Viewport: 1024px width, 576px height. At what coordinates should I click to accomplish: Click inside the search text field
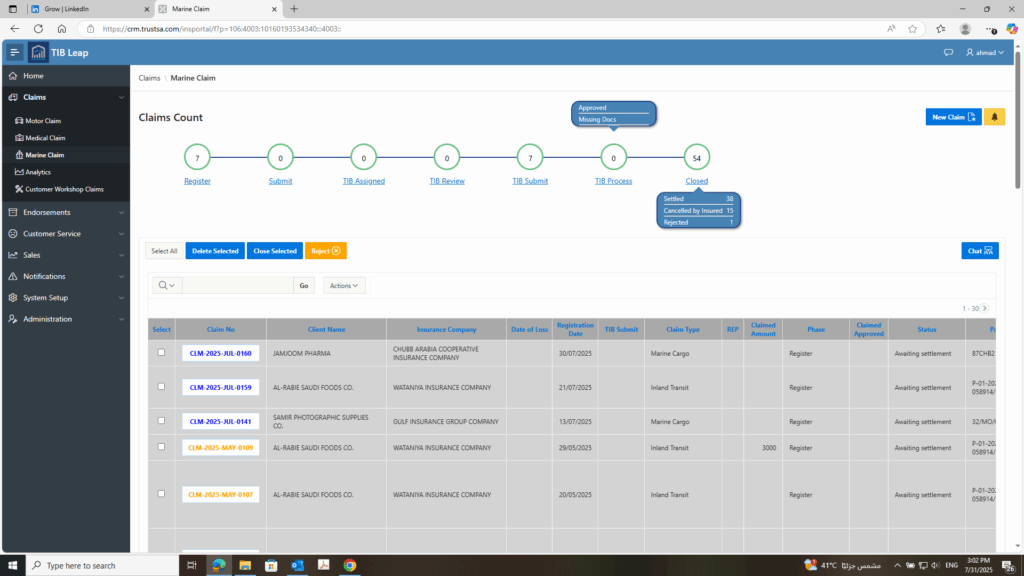point(237,285)
